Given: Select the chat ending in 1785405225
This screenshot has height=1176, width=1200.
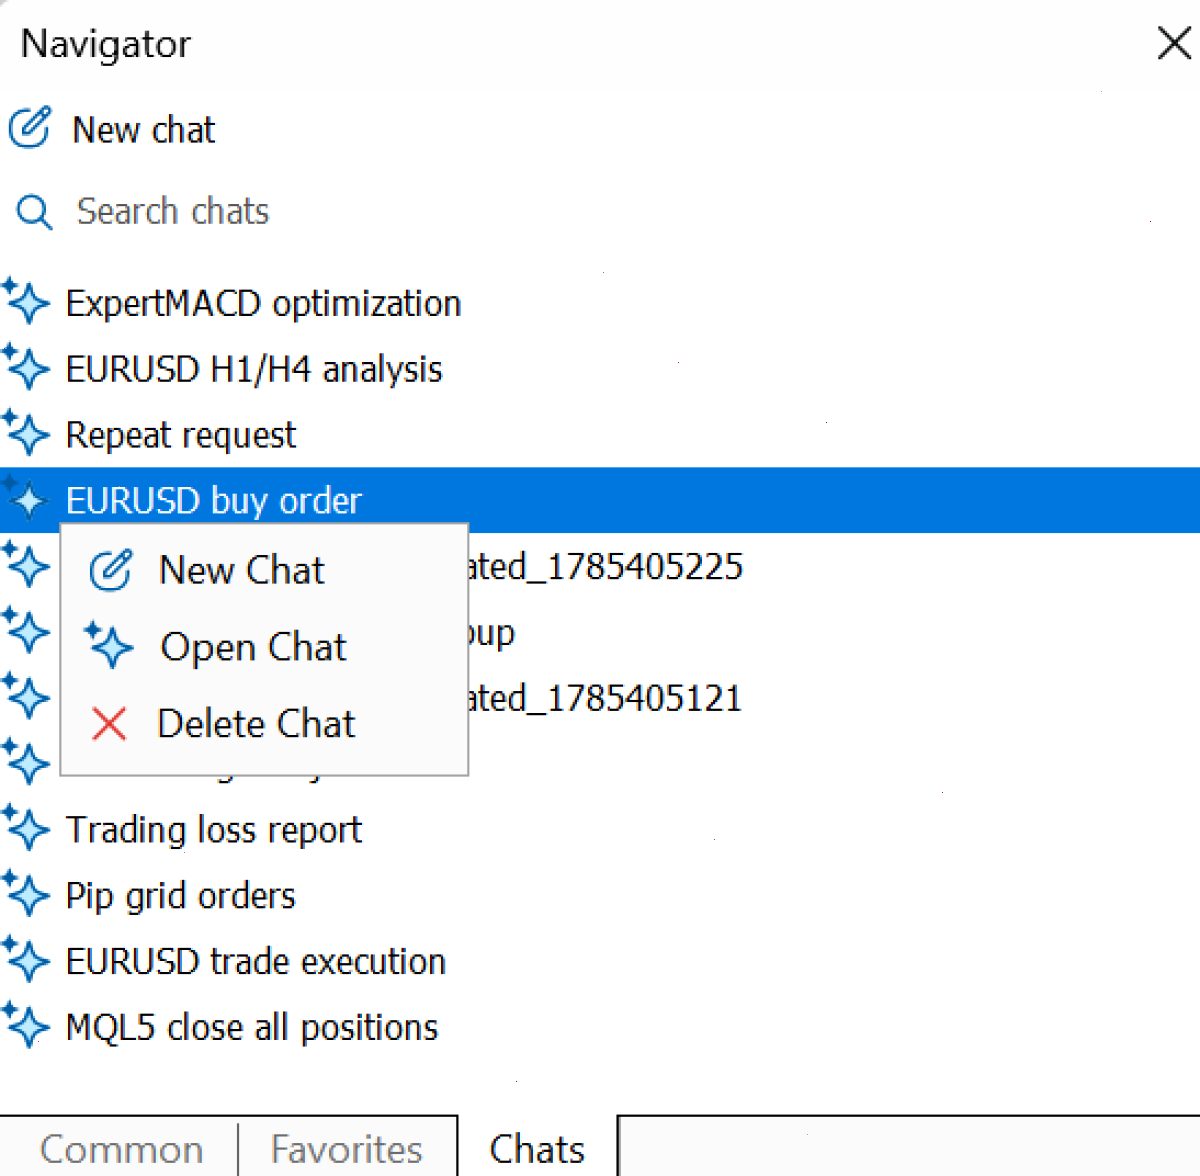Looking at the screenshot, I should (605, 567).
